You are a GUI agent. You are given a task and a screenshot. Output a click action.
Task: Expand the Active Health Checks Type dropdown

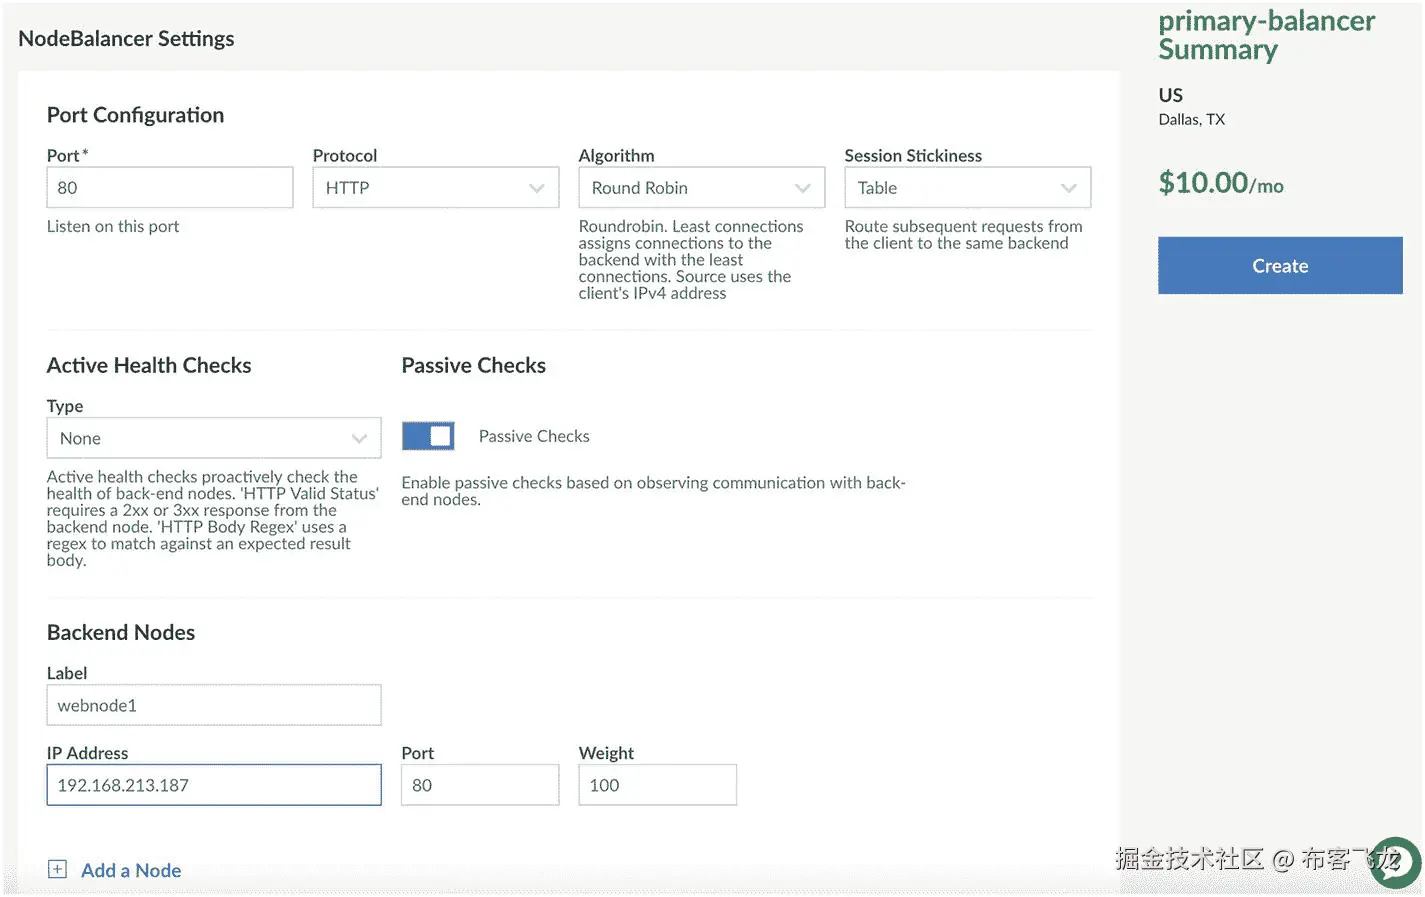(x=213, y=438)
